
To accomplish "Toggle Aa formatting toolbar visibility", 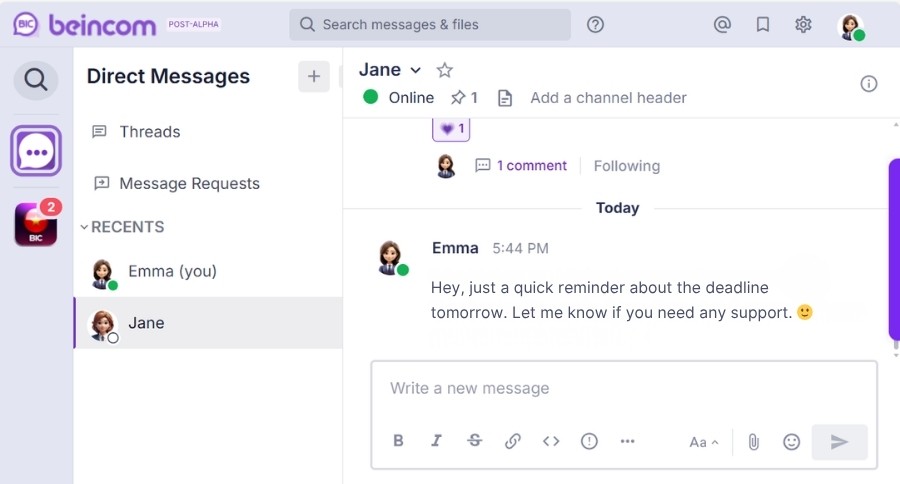I will click(x=704, y=442).
